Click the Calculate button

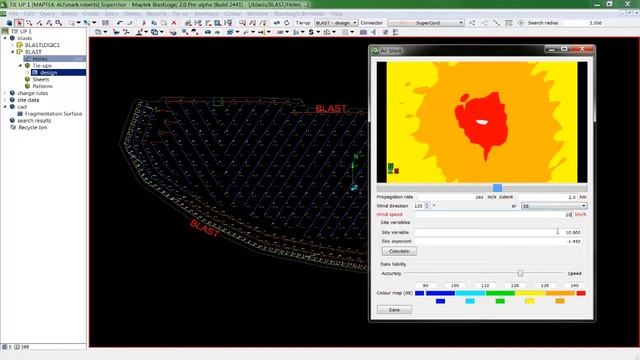point(399,251)
